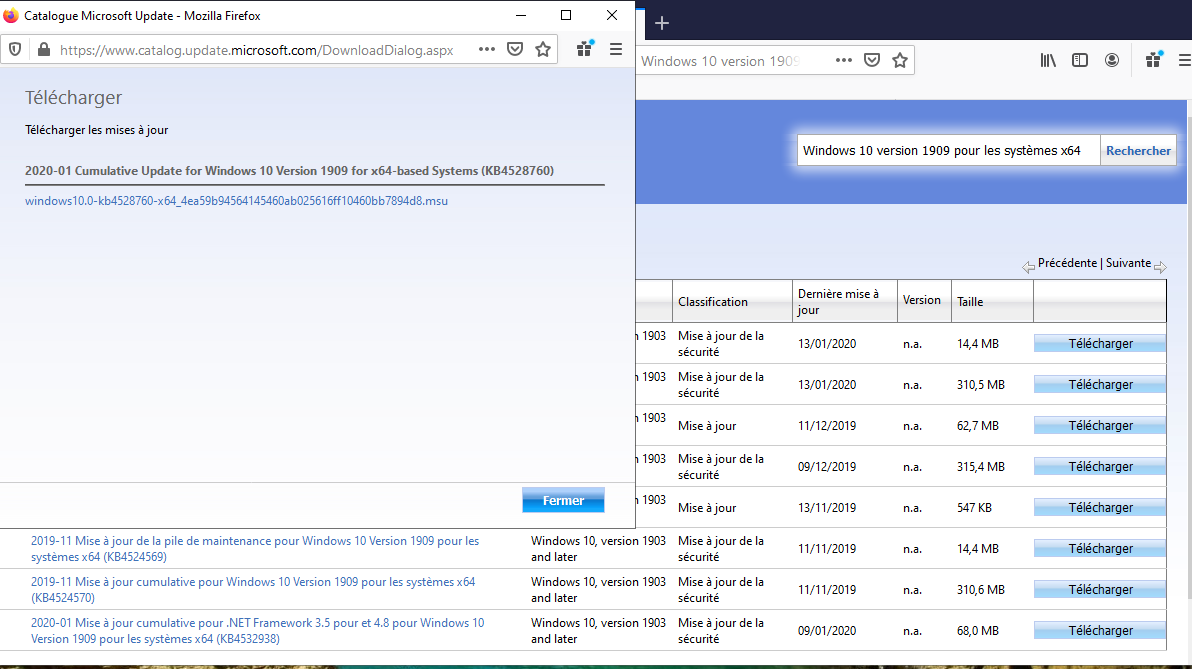
Task: Click the 547 KB size cell
Action: tap(974, 508)
